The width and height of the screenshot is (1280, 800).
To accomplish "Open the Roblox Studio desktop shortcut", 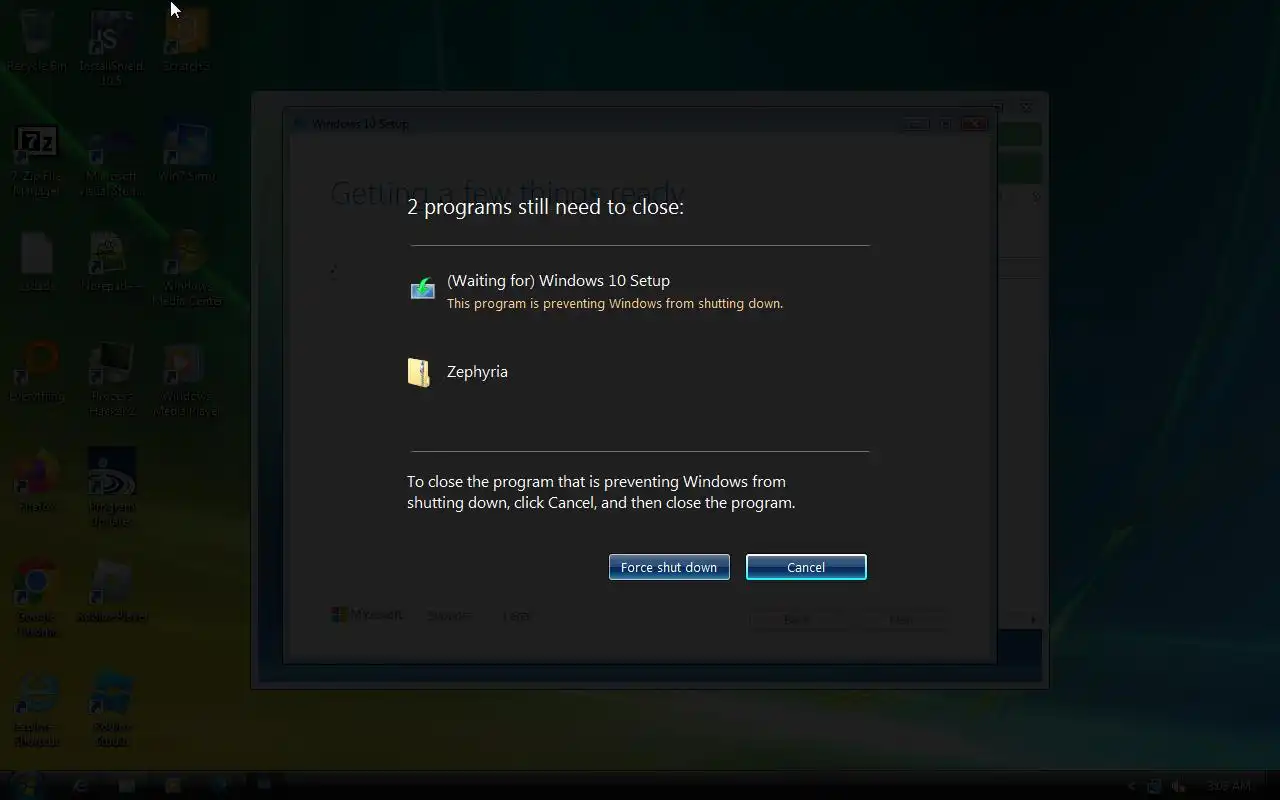I will click(112, 710).
